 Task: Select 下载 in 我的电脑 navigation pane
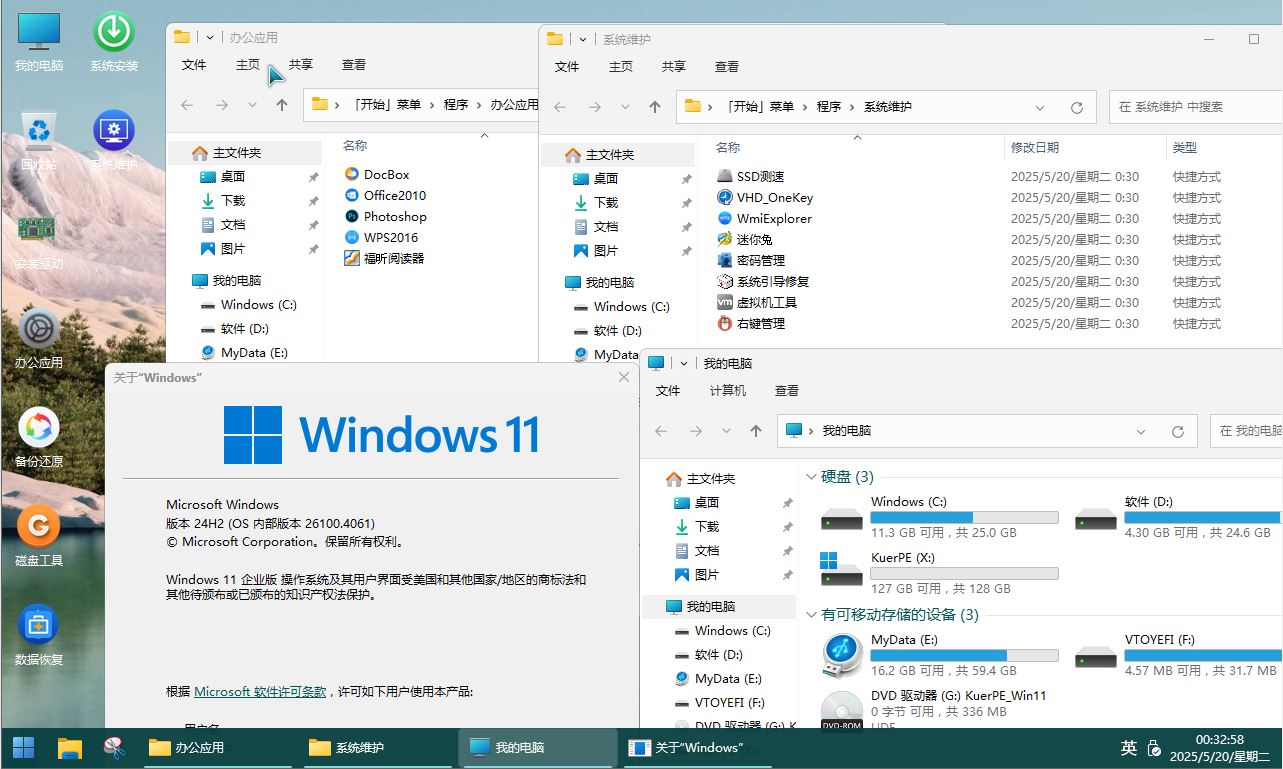707,526
